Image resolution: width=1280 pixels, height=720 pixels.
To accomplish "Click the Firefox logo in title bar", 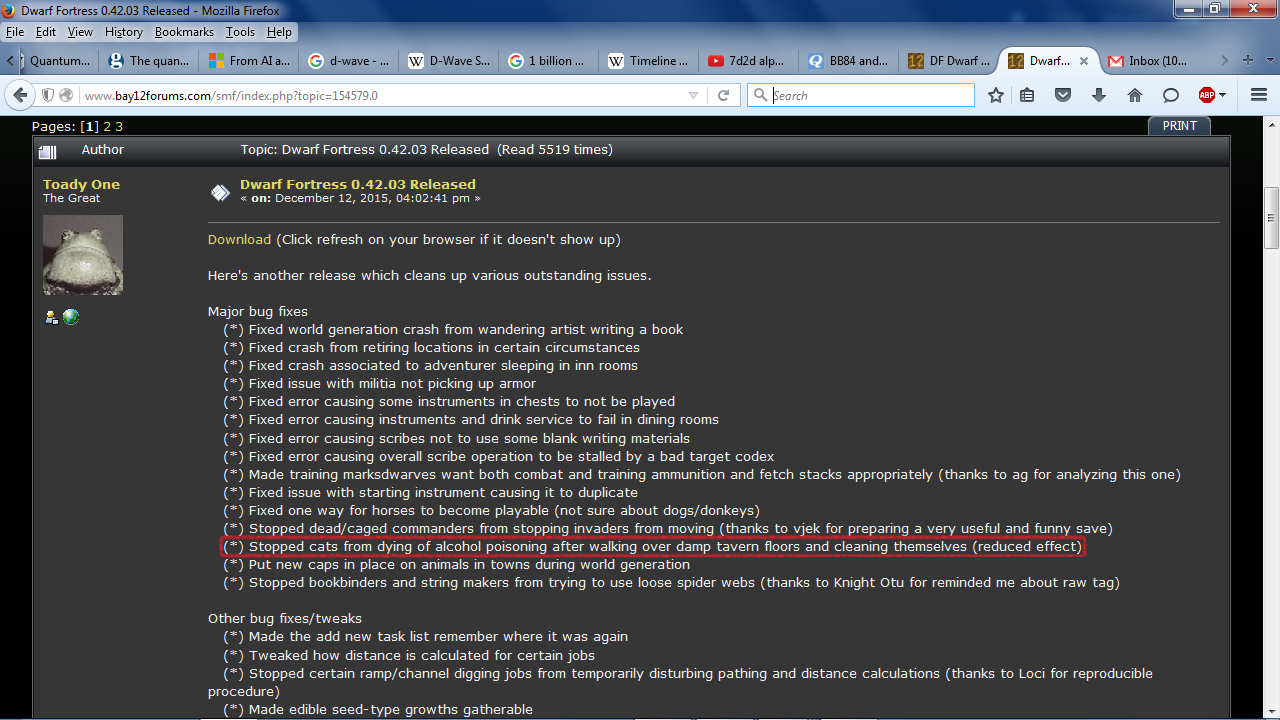I will [x=11, y=11].
